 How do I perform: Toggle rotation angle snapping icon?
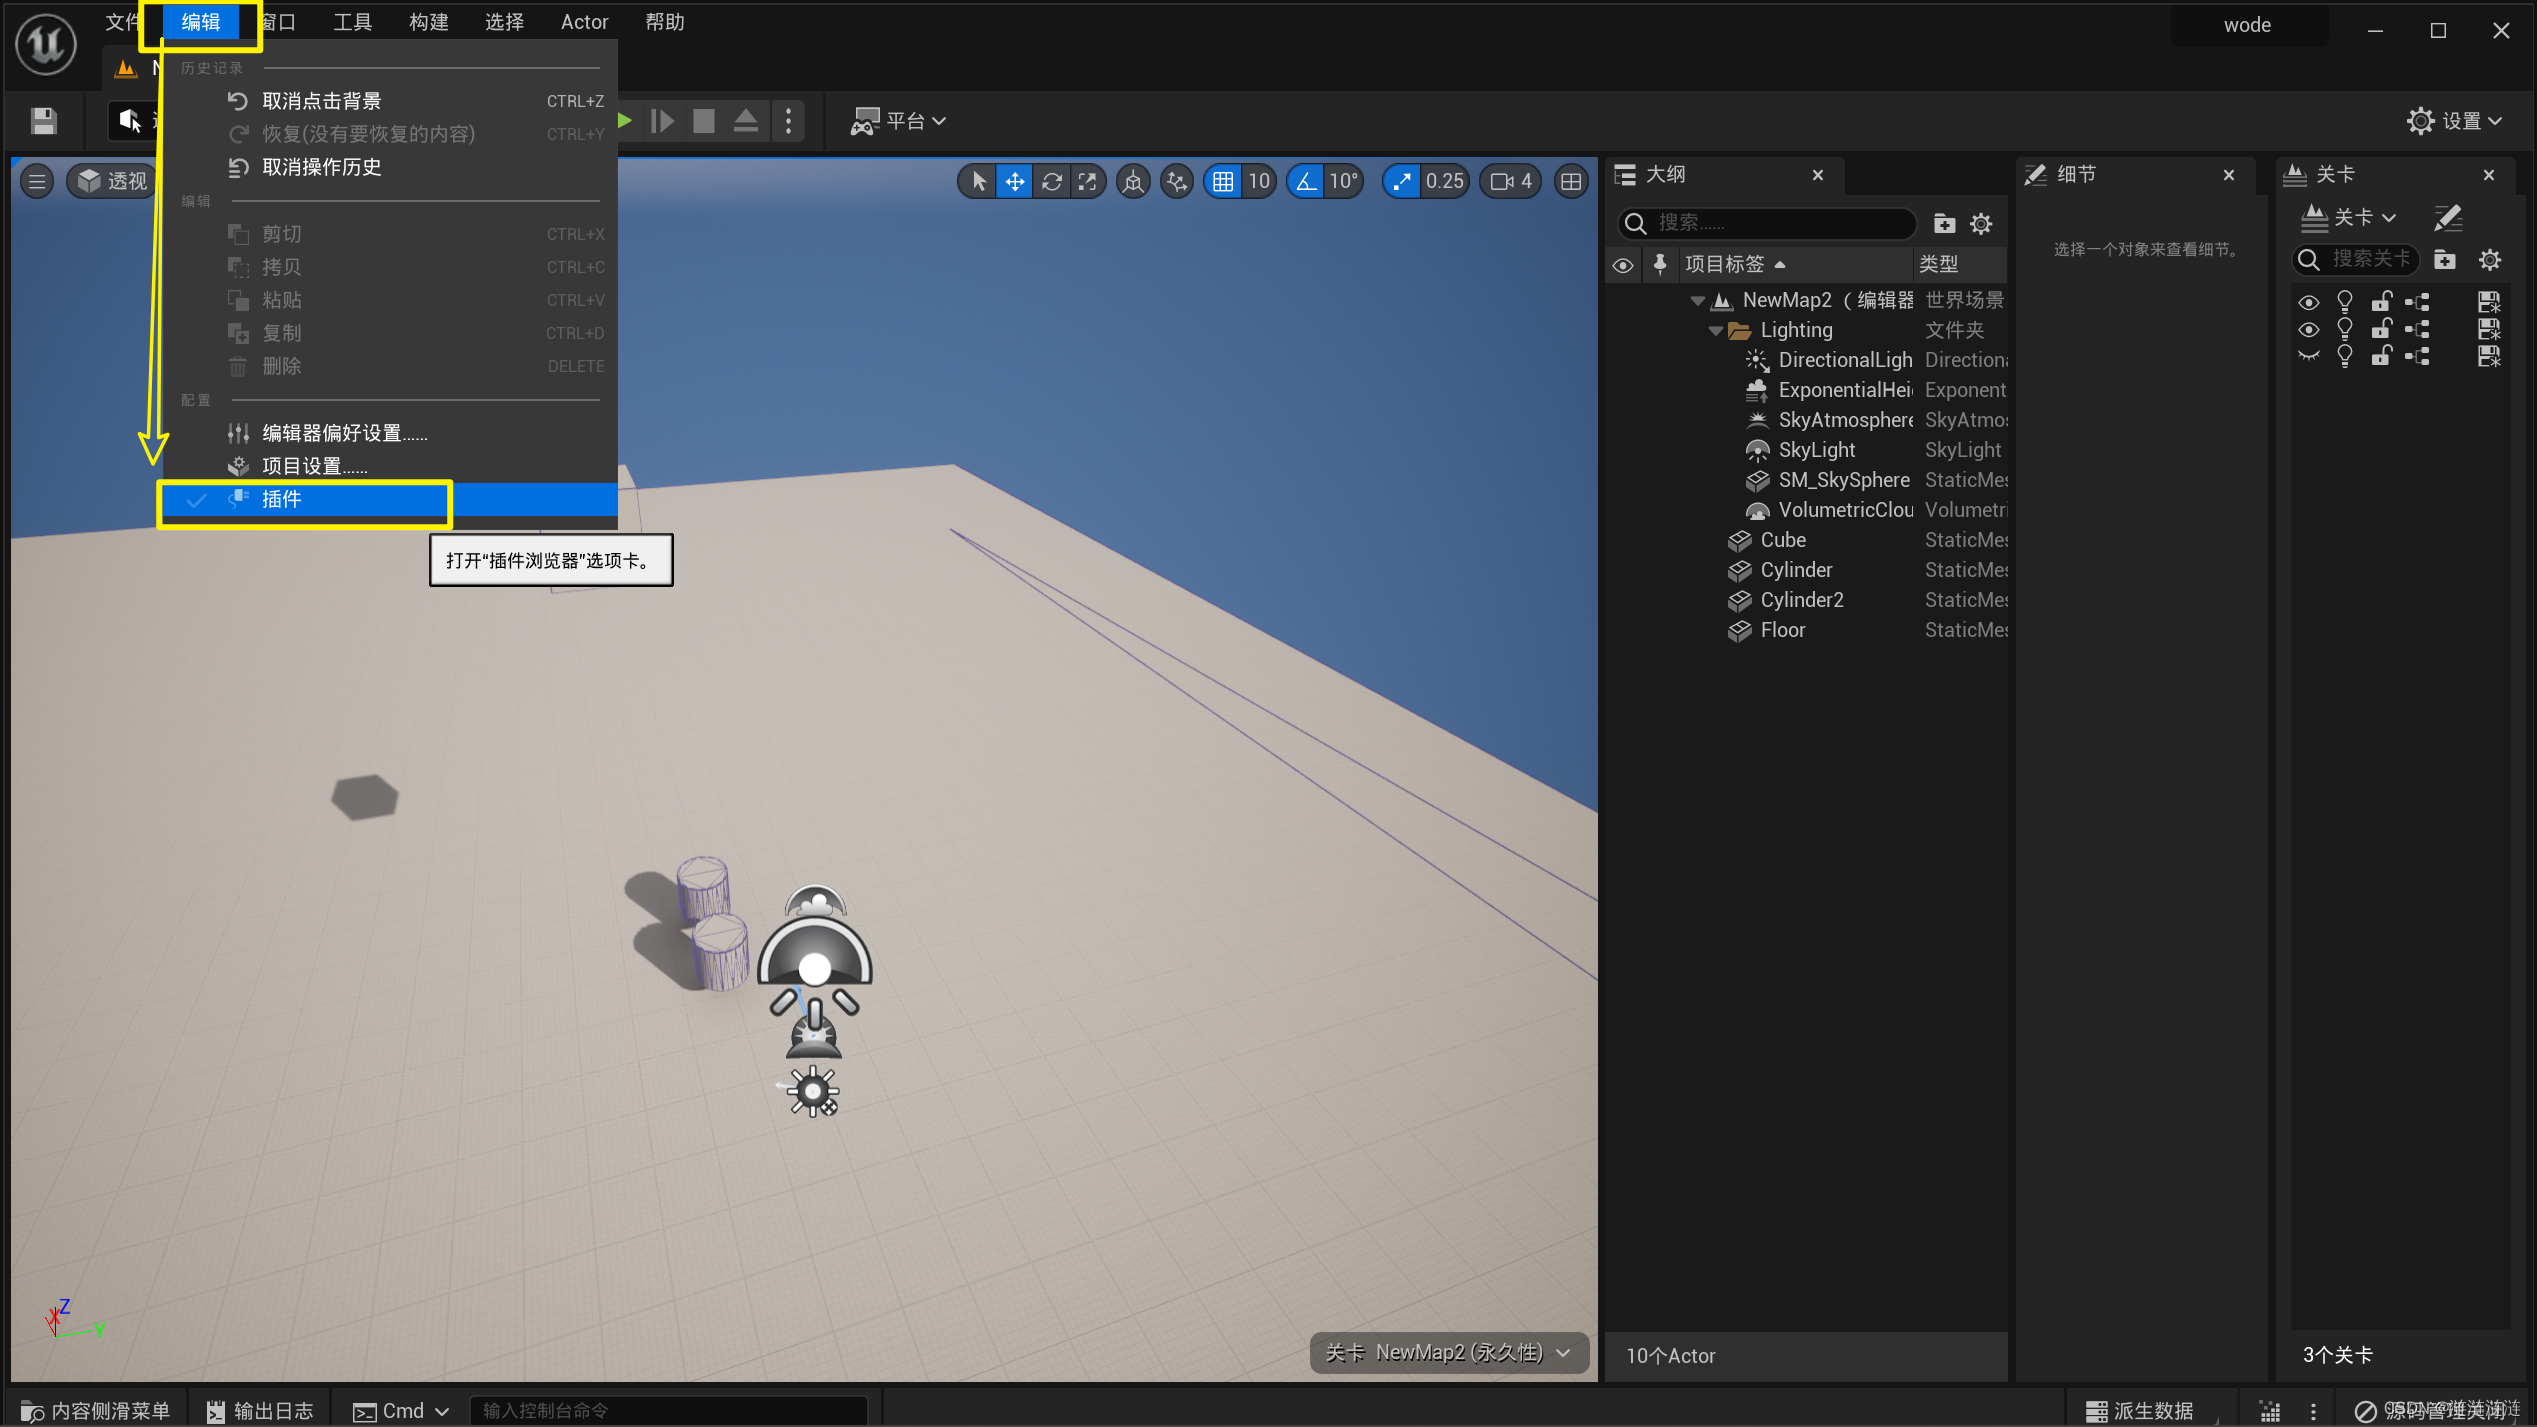coord(1307,181)
